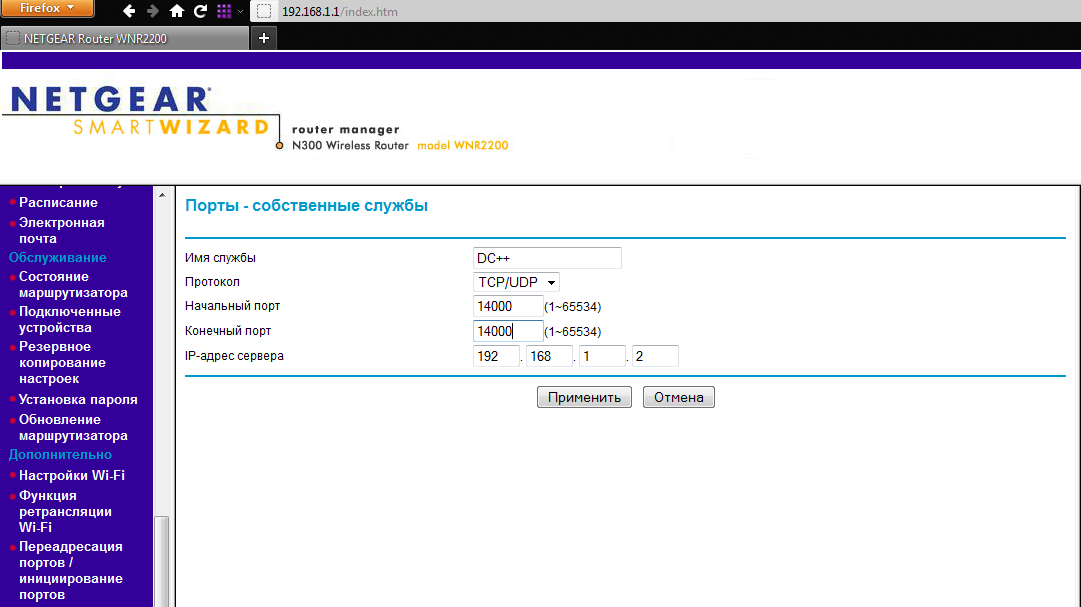This screenshot has width=1081, height=607.
Task: Click the Начальный порт field
Action: click(x=507, y=306)
